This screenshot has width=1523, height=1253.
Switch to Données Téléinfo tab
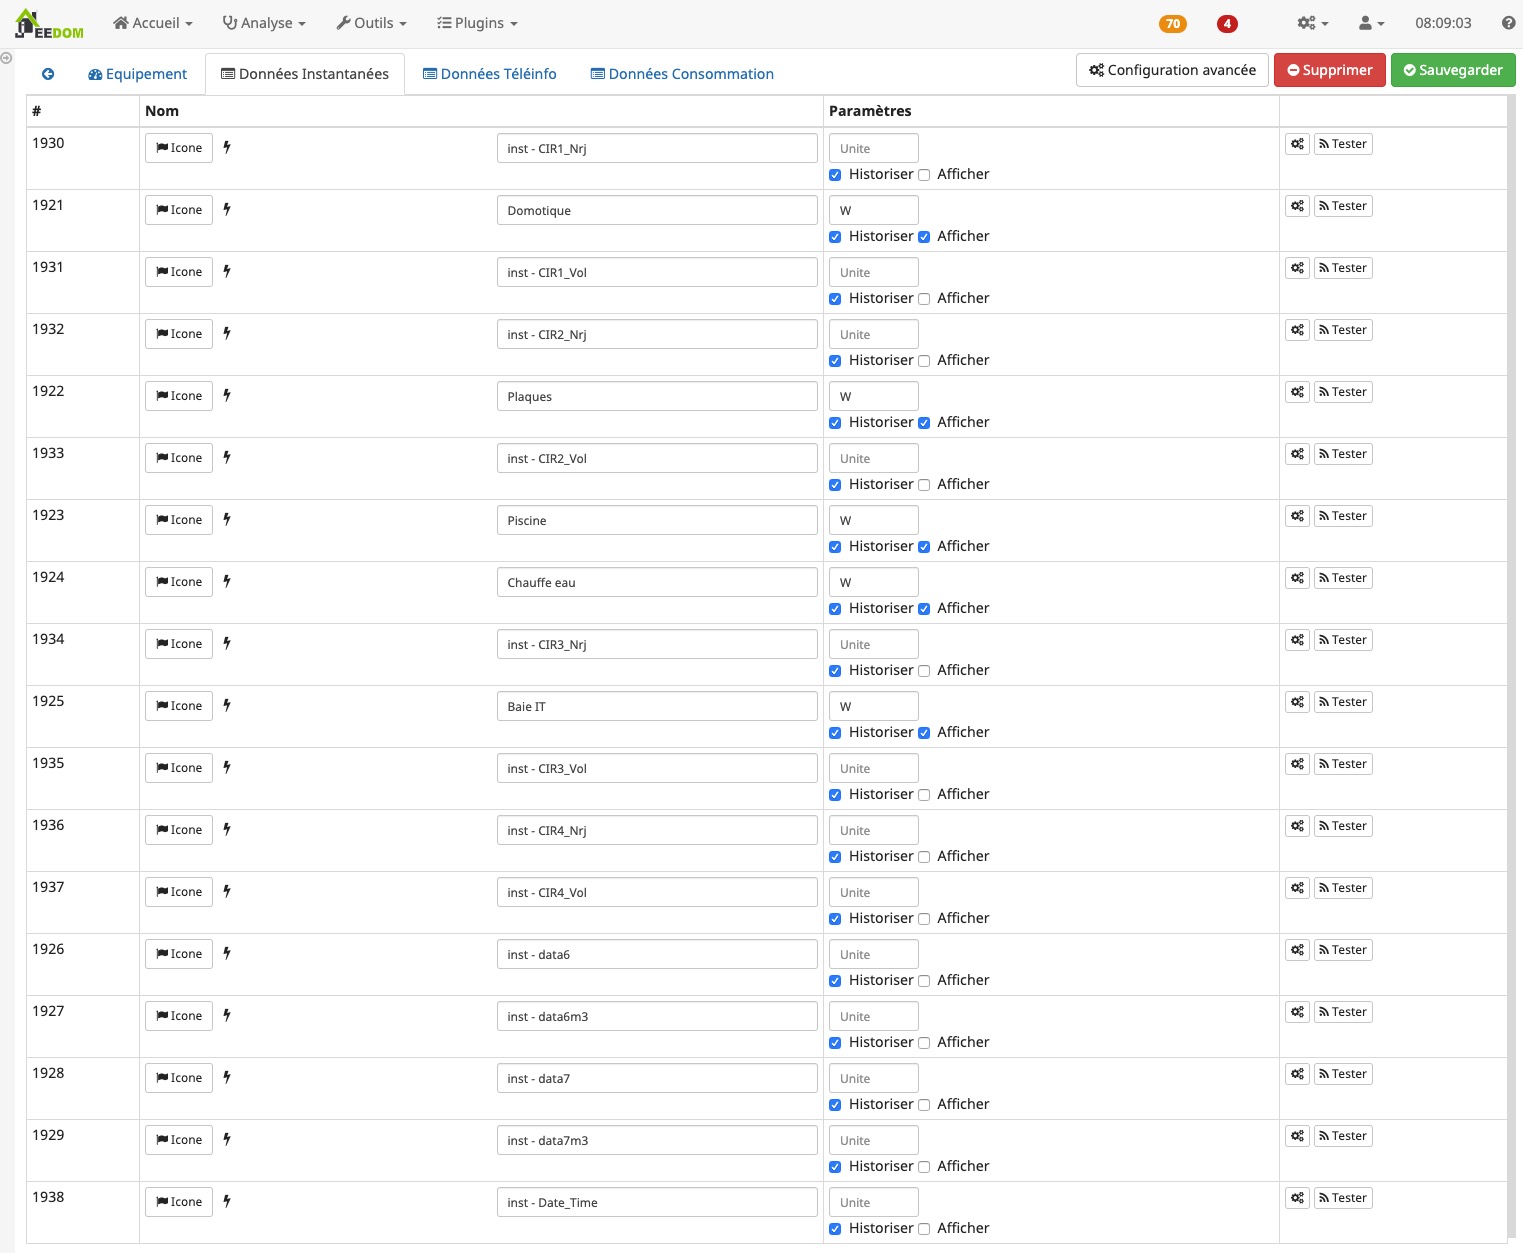(x=490, y=74)
